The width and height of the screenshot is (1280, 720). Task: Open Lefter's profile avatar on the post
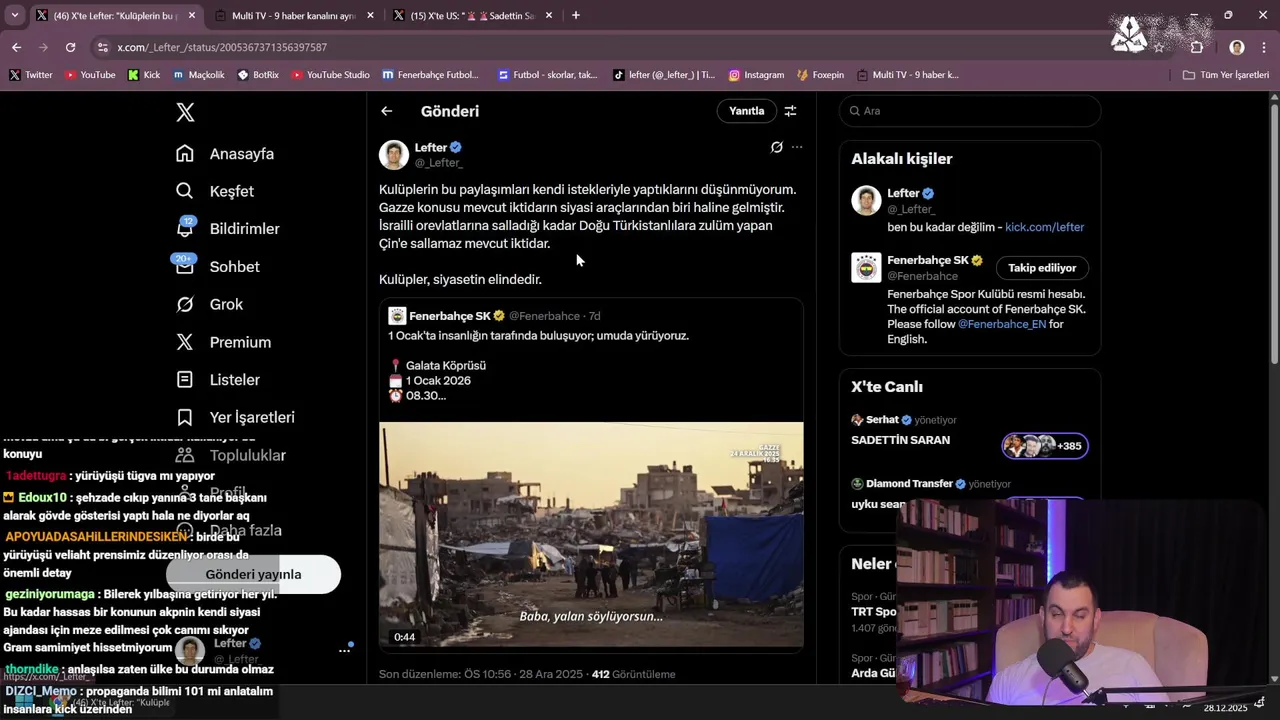(394, 155)
